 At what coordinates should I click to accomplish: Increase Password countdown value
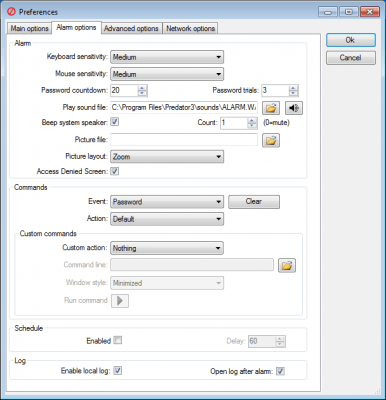(x=142, y=88)
